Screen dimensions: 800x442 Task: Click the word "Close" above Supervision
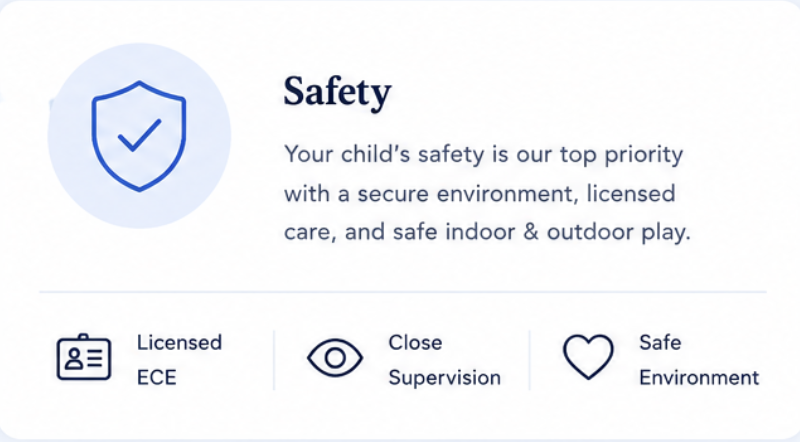coord(415,342)
